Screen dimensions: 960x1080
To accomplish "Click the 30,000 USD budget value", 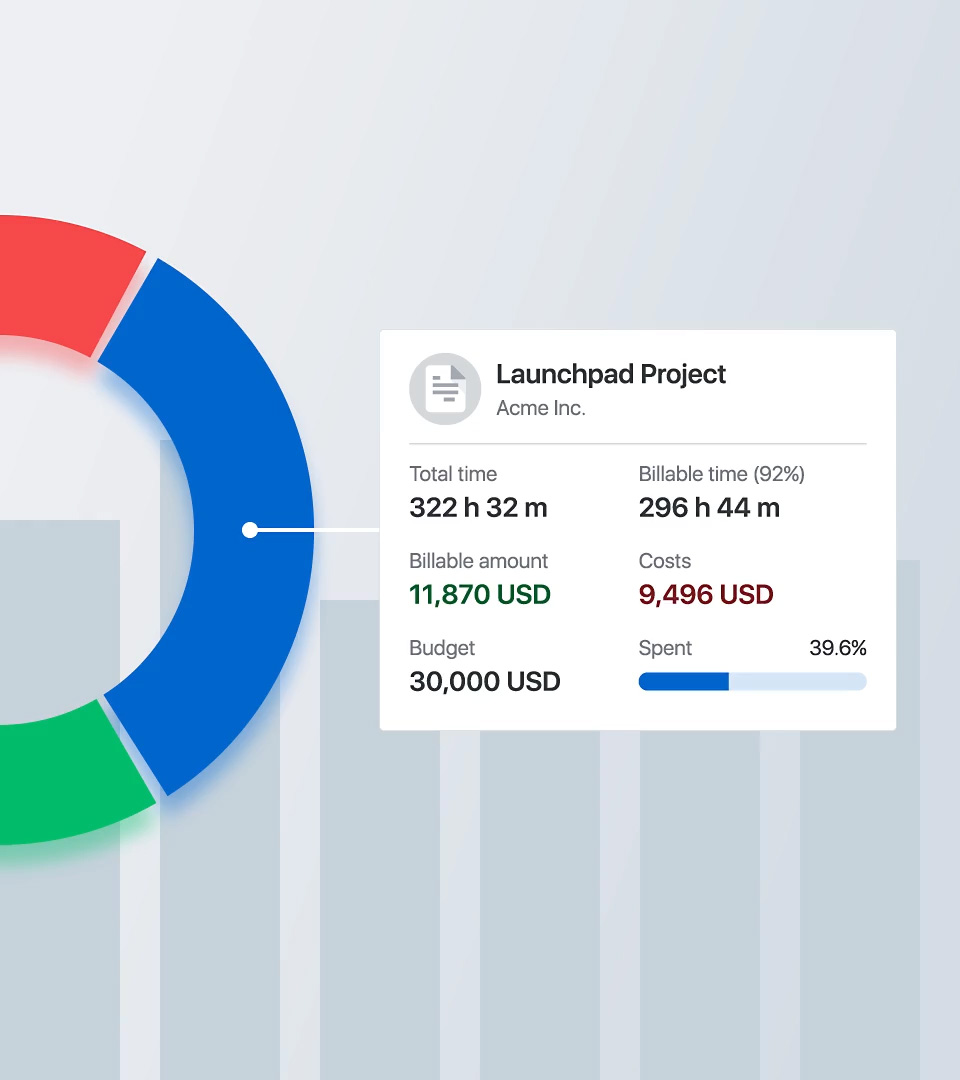I will pyautogui.click(x=485, y=682).
